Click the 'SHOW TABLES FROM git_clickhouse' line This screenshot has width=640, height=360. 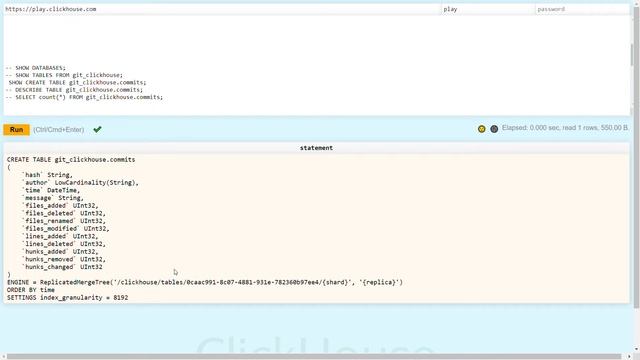click(64, 75)
